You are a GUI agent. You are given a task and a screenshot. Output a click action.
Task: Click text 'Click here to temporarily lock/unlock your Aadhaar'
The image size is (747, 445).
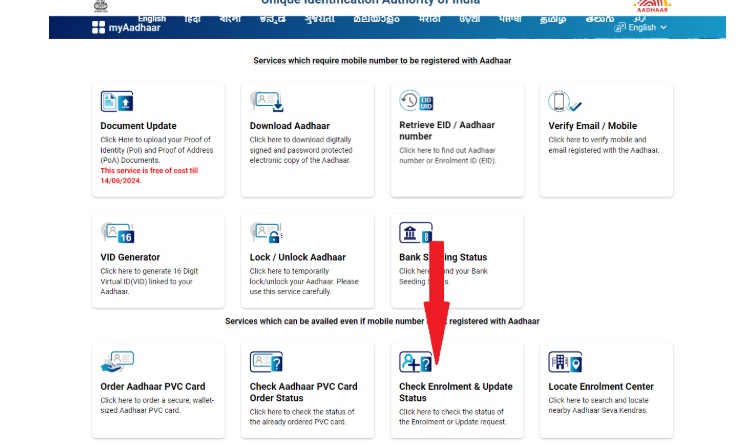click(304, 281)
